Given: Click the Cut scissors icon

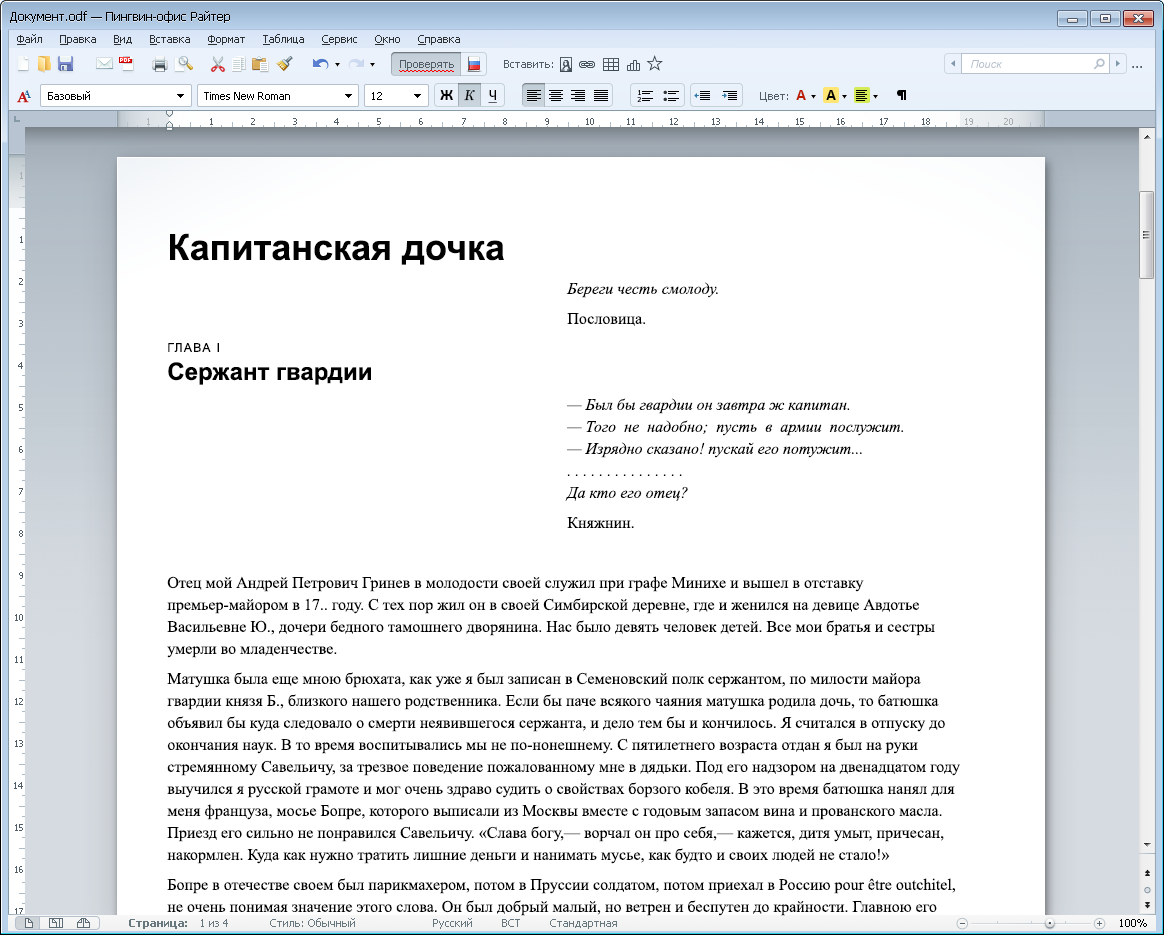Looking at the screenshot, I should coord(217,64).
